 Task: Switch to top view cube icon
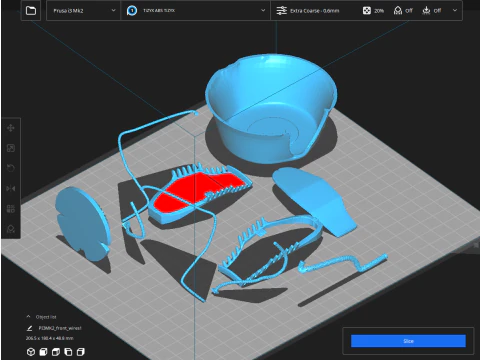(56, 352)
